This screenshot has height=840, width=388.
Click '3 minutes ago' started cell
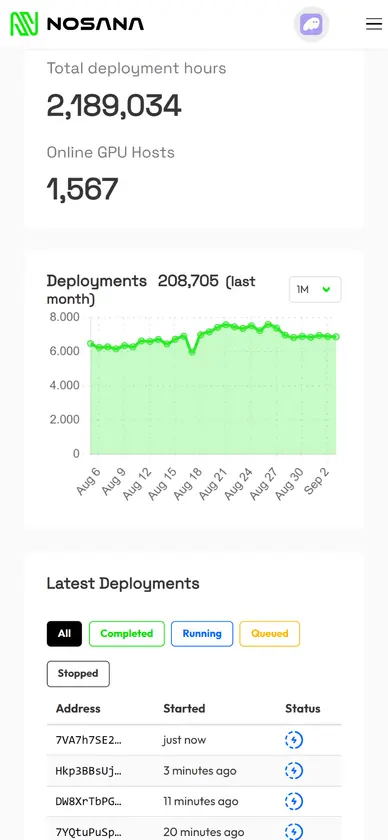click(200, 771)
